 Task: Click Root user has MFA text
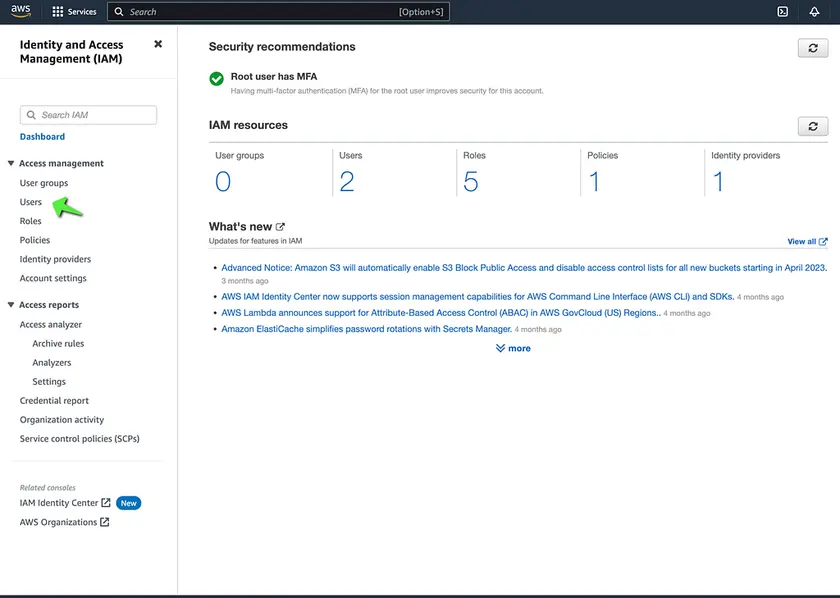point(274,77)
